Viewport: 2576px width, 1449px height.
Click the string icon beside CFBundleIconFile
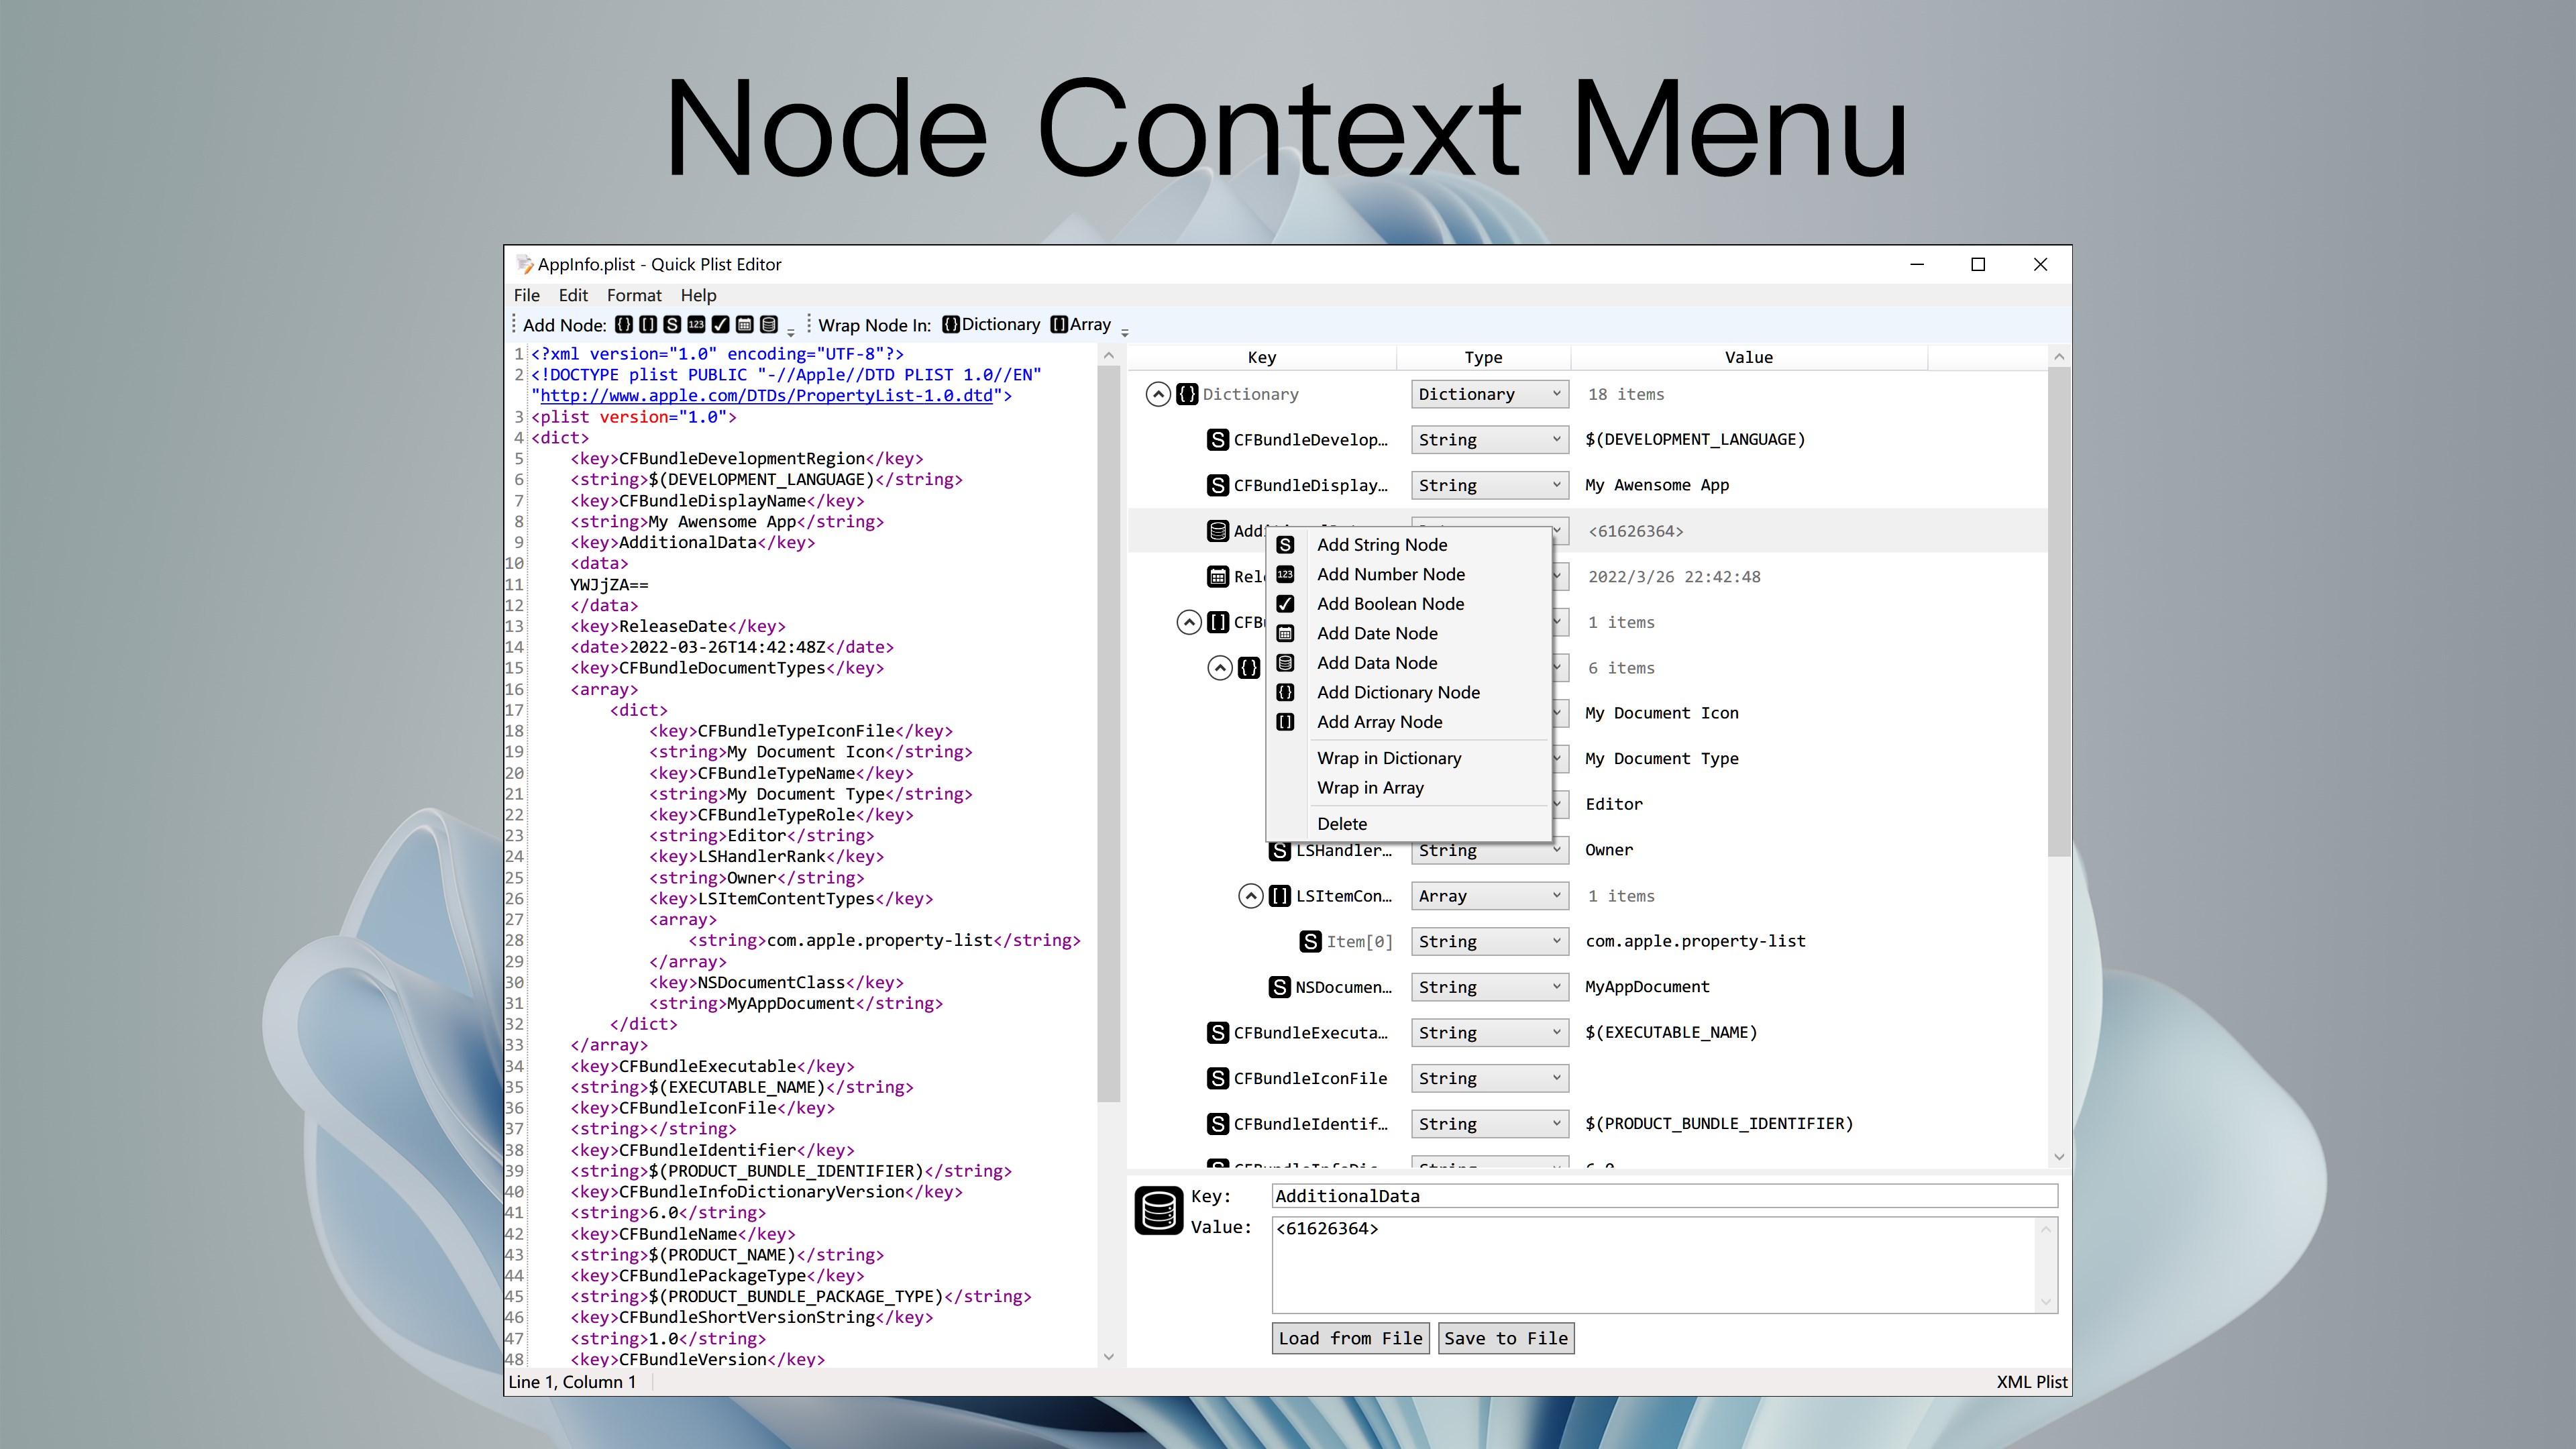click(x=1217, y=1078)
